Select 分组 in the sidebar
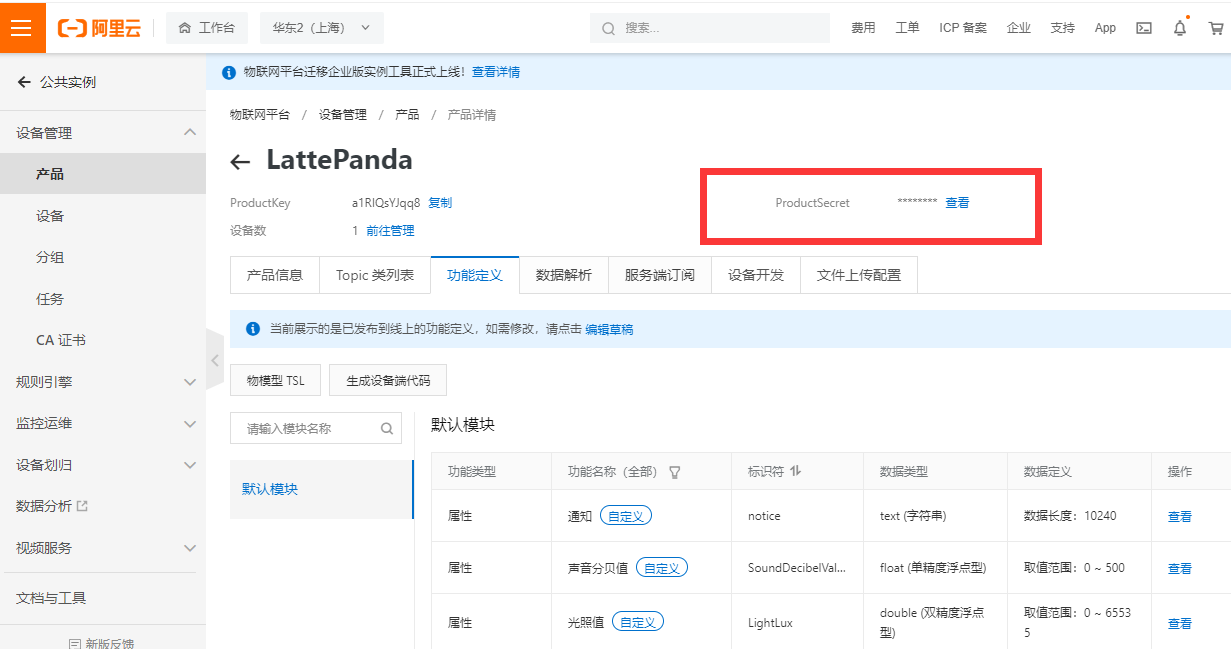Viewport: 1231px width, 649px height. [103, 257]
